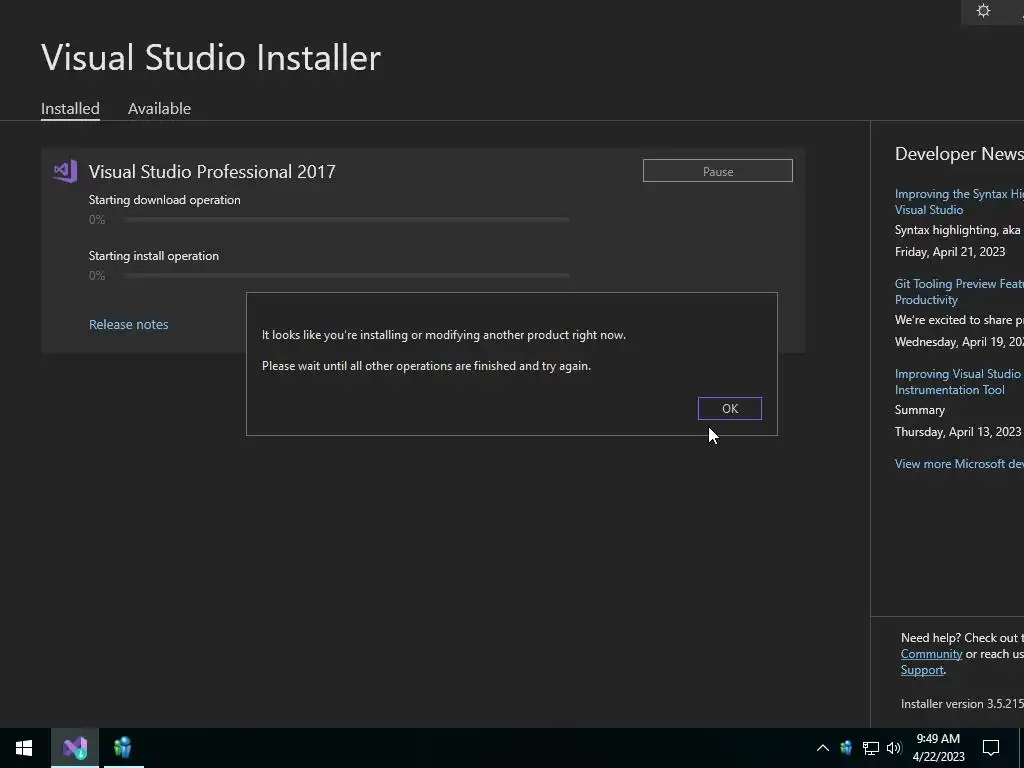
Task: Switch to the Available tab
Action: click(159, 108)
